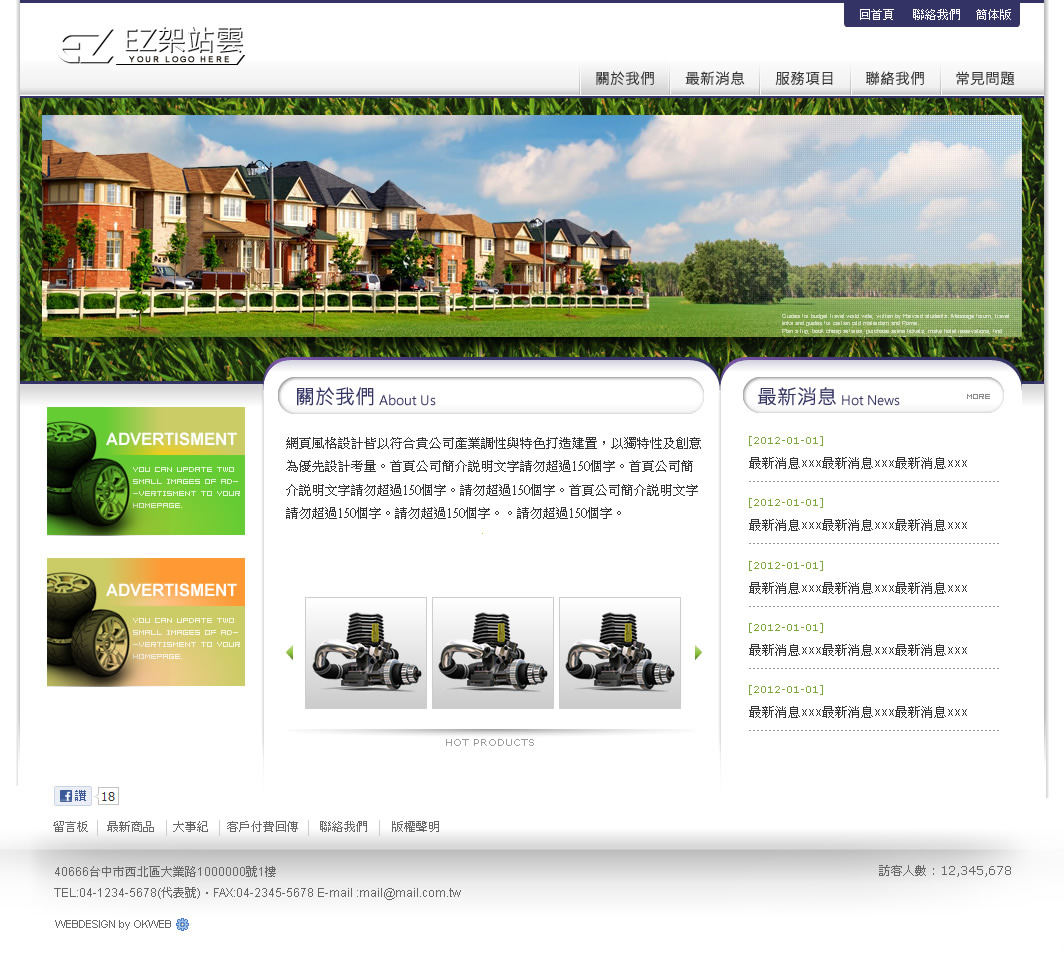Select the third engine product thumbnail
This screenshot has width=1064, height=955.
coord(620,653)
